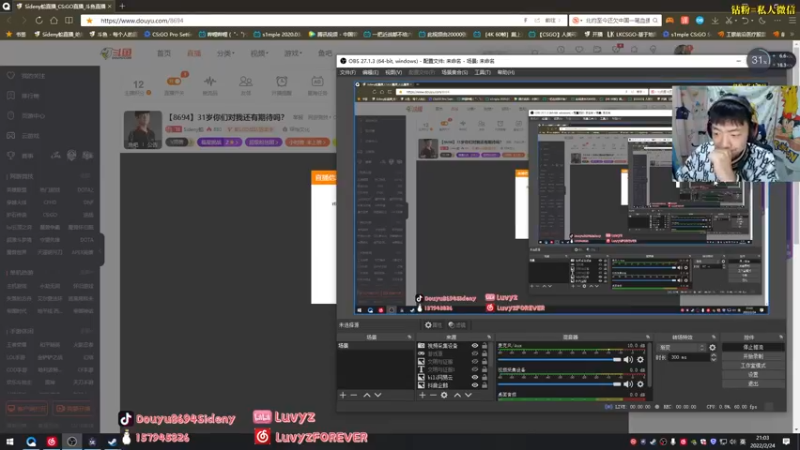
Task: Move scene down in OBS Scenes panel
Action: pos(378,395)
